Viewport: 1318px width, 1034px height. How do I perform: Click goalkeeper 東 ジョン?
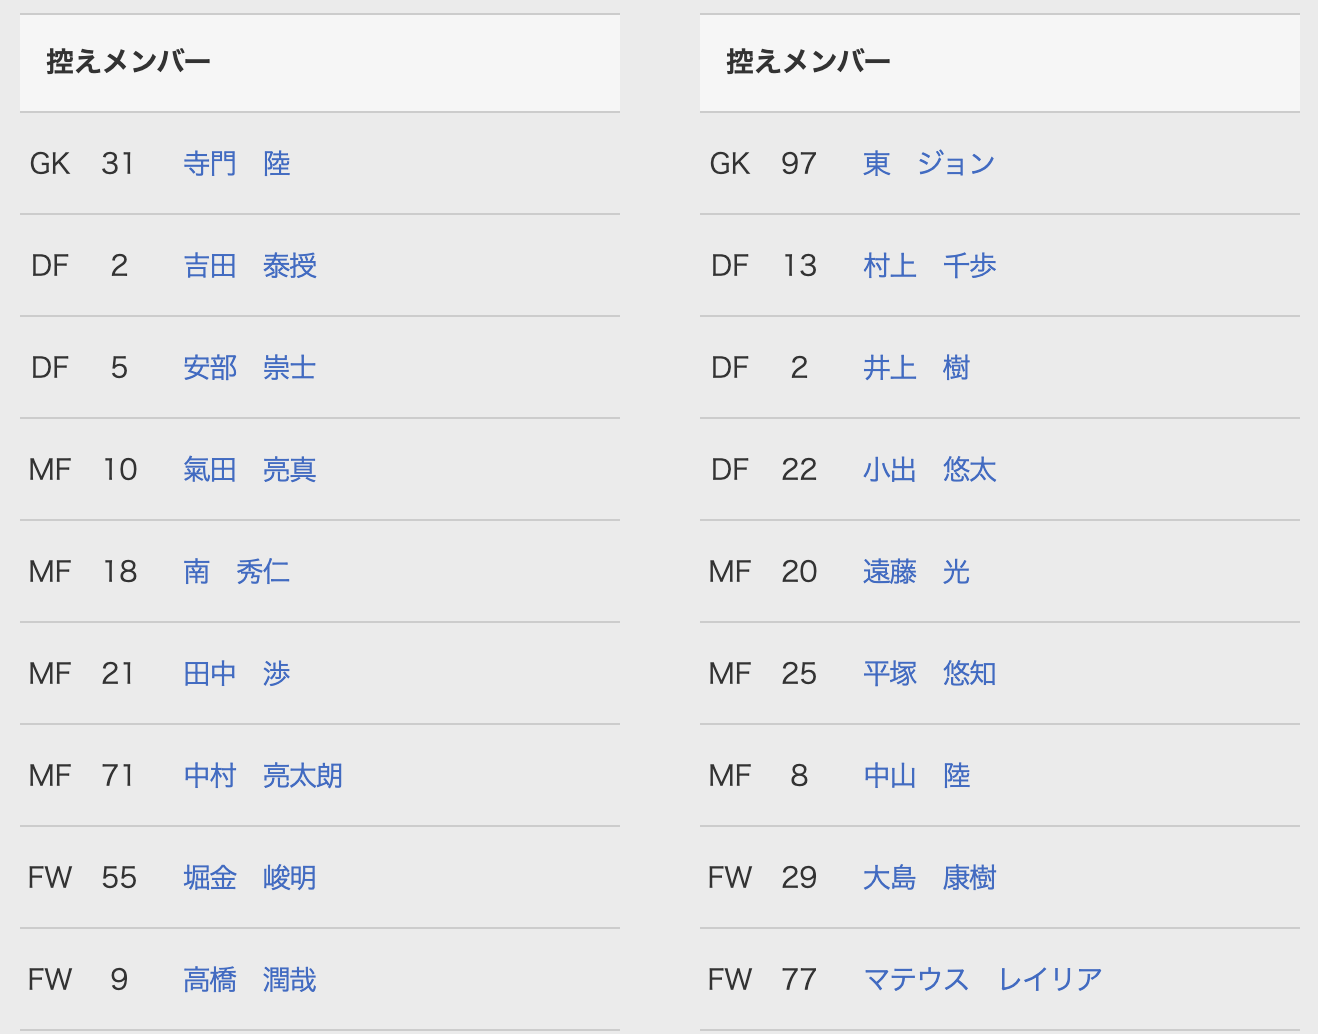coord(929,164)
